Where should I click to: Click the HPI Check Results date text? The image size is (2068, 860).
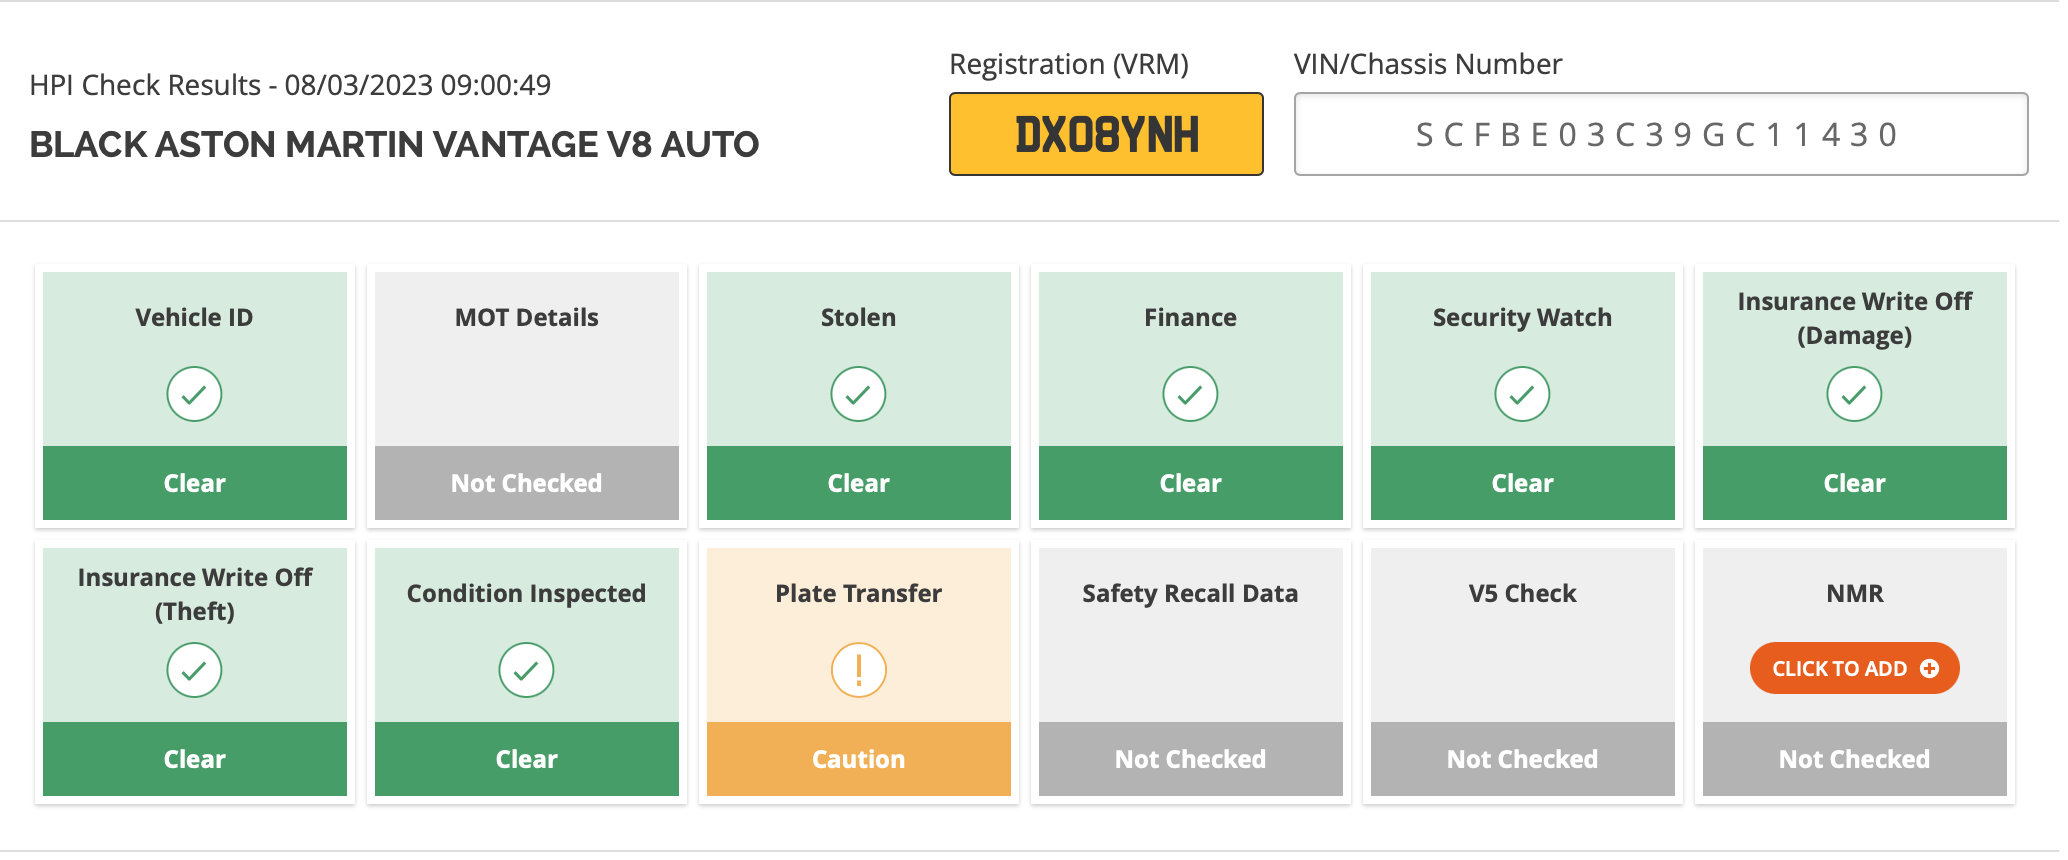pos(290,85)
